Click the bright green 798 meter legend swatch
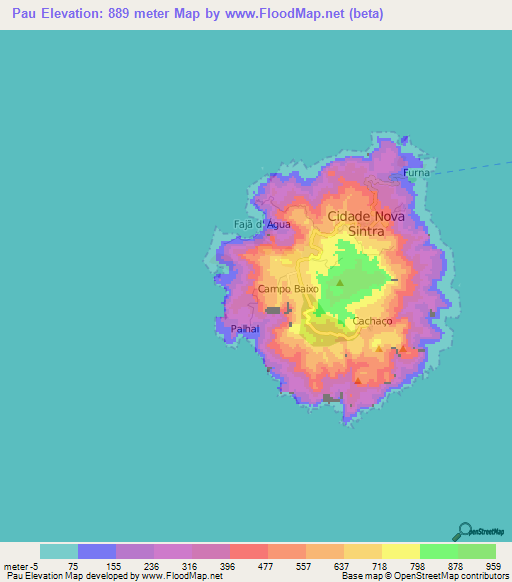The image size is (512, 582). pos(439,552)
